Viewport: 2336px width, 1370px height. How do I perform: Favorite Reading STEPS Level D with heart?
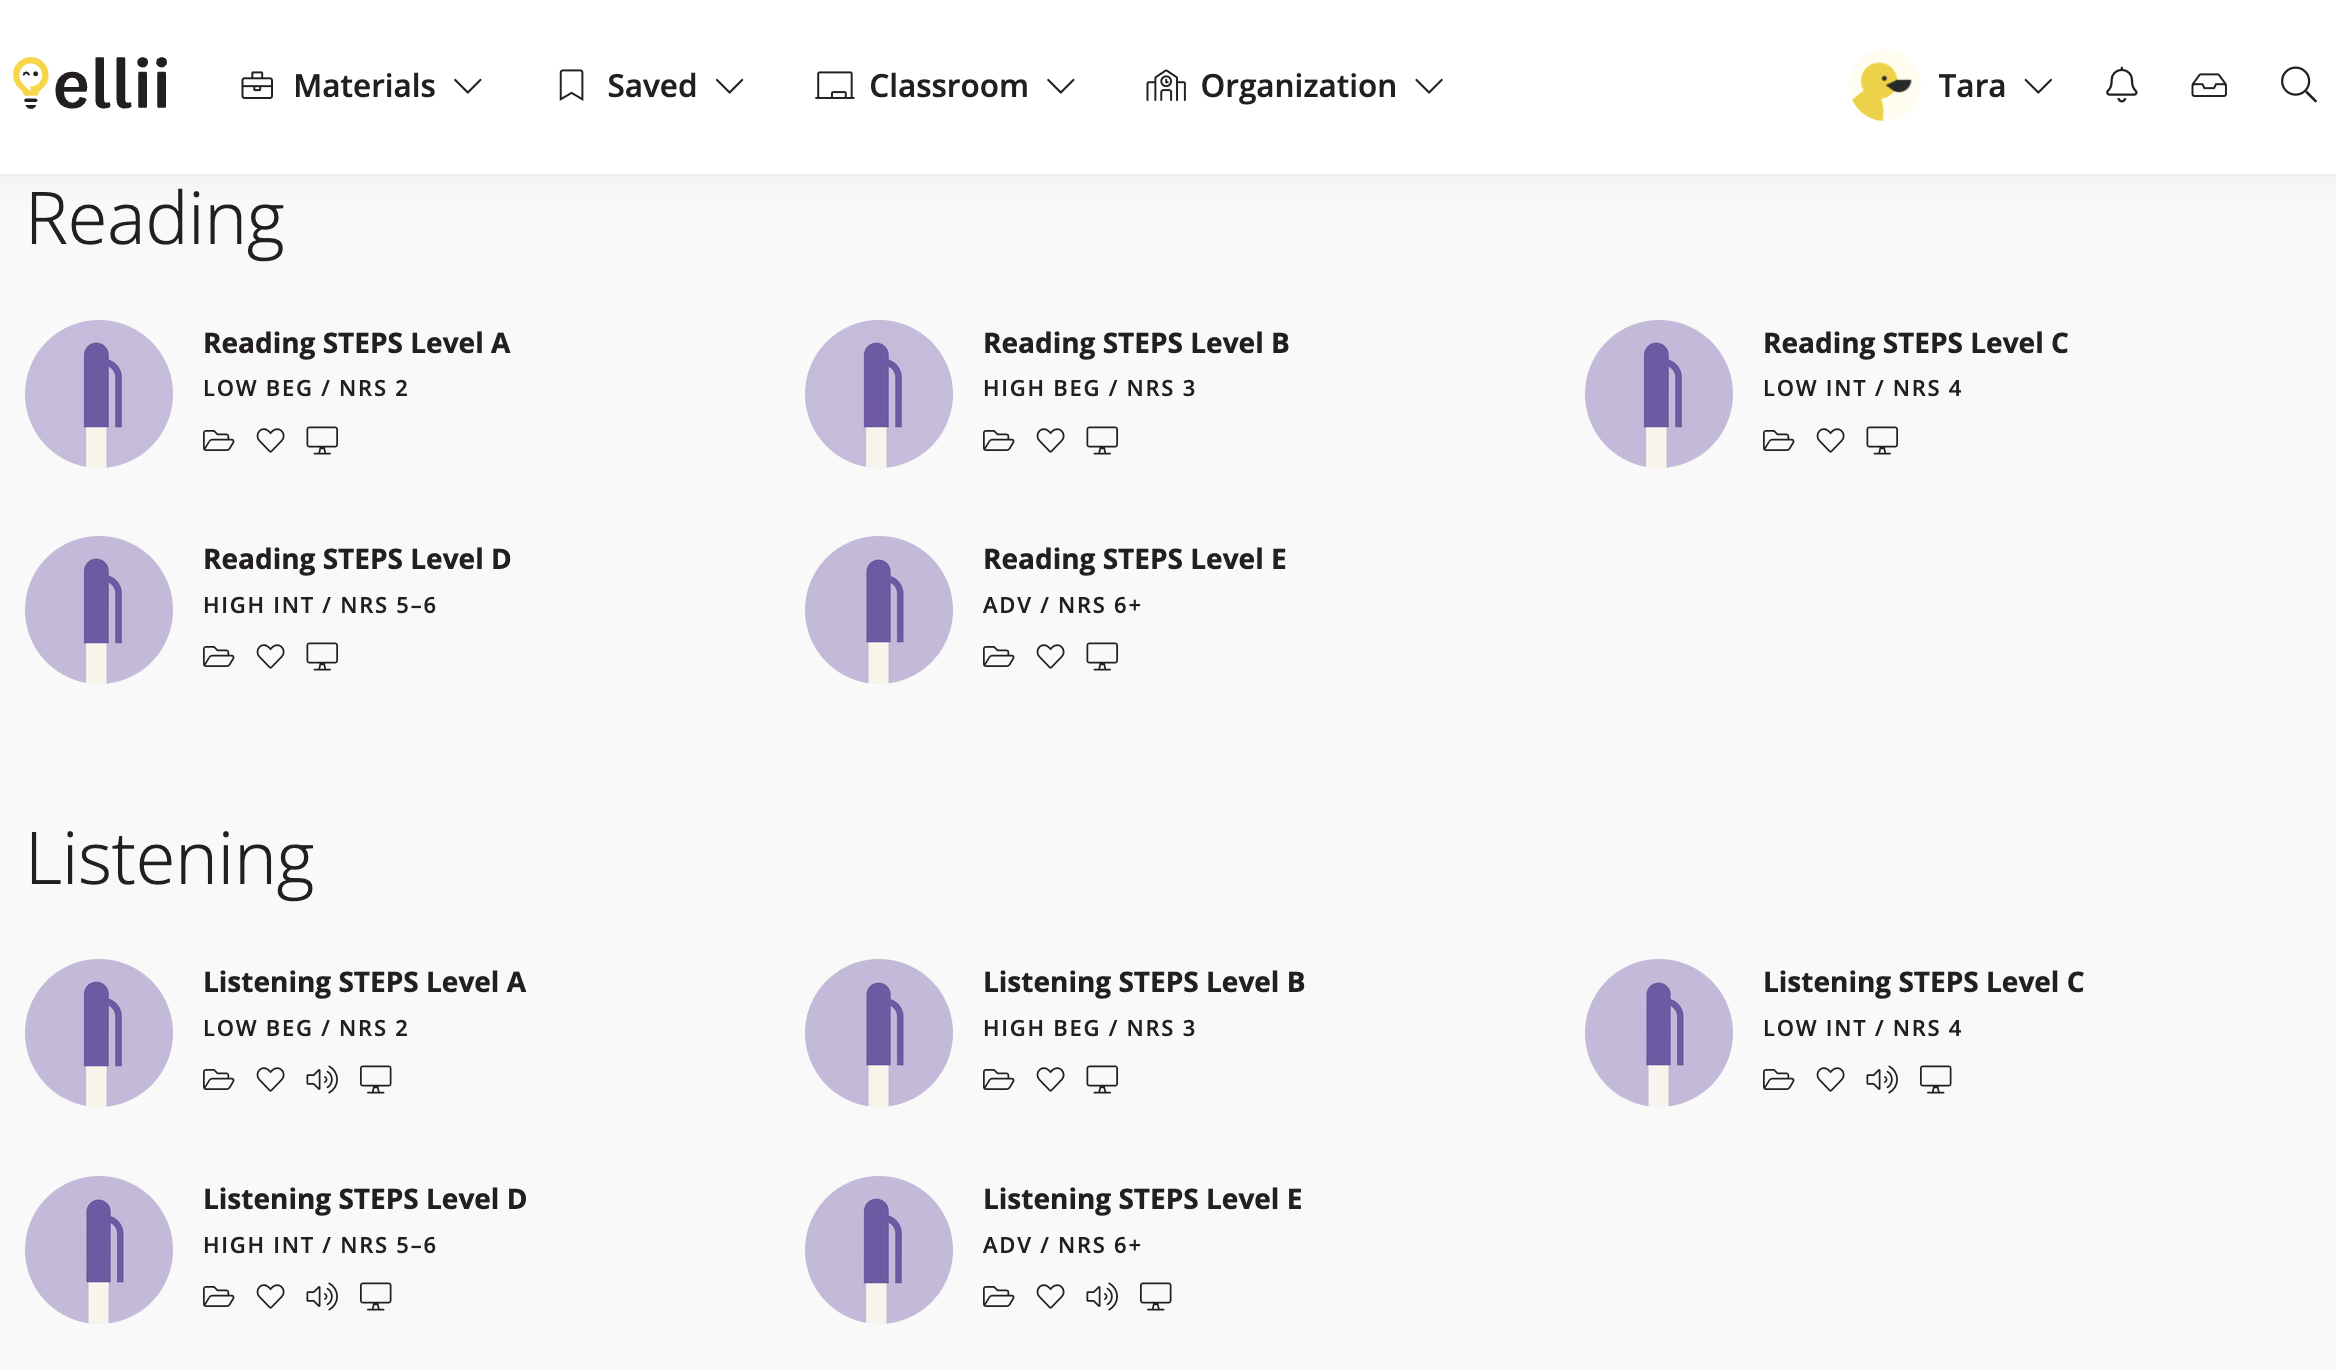point(270,657)
